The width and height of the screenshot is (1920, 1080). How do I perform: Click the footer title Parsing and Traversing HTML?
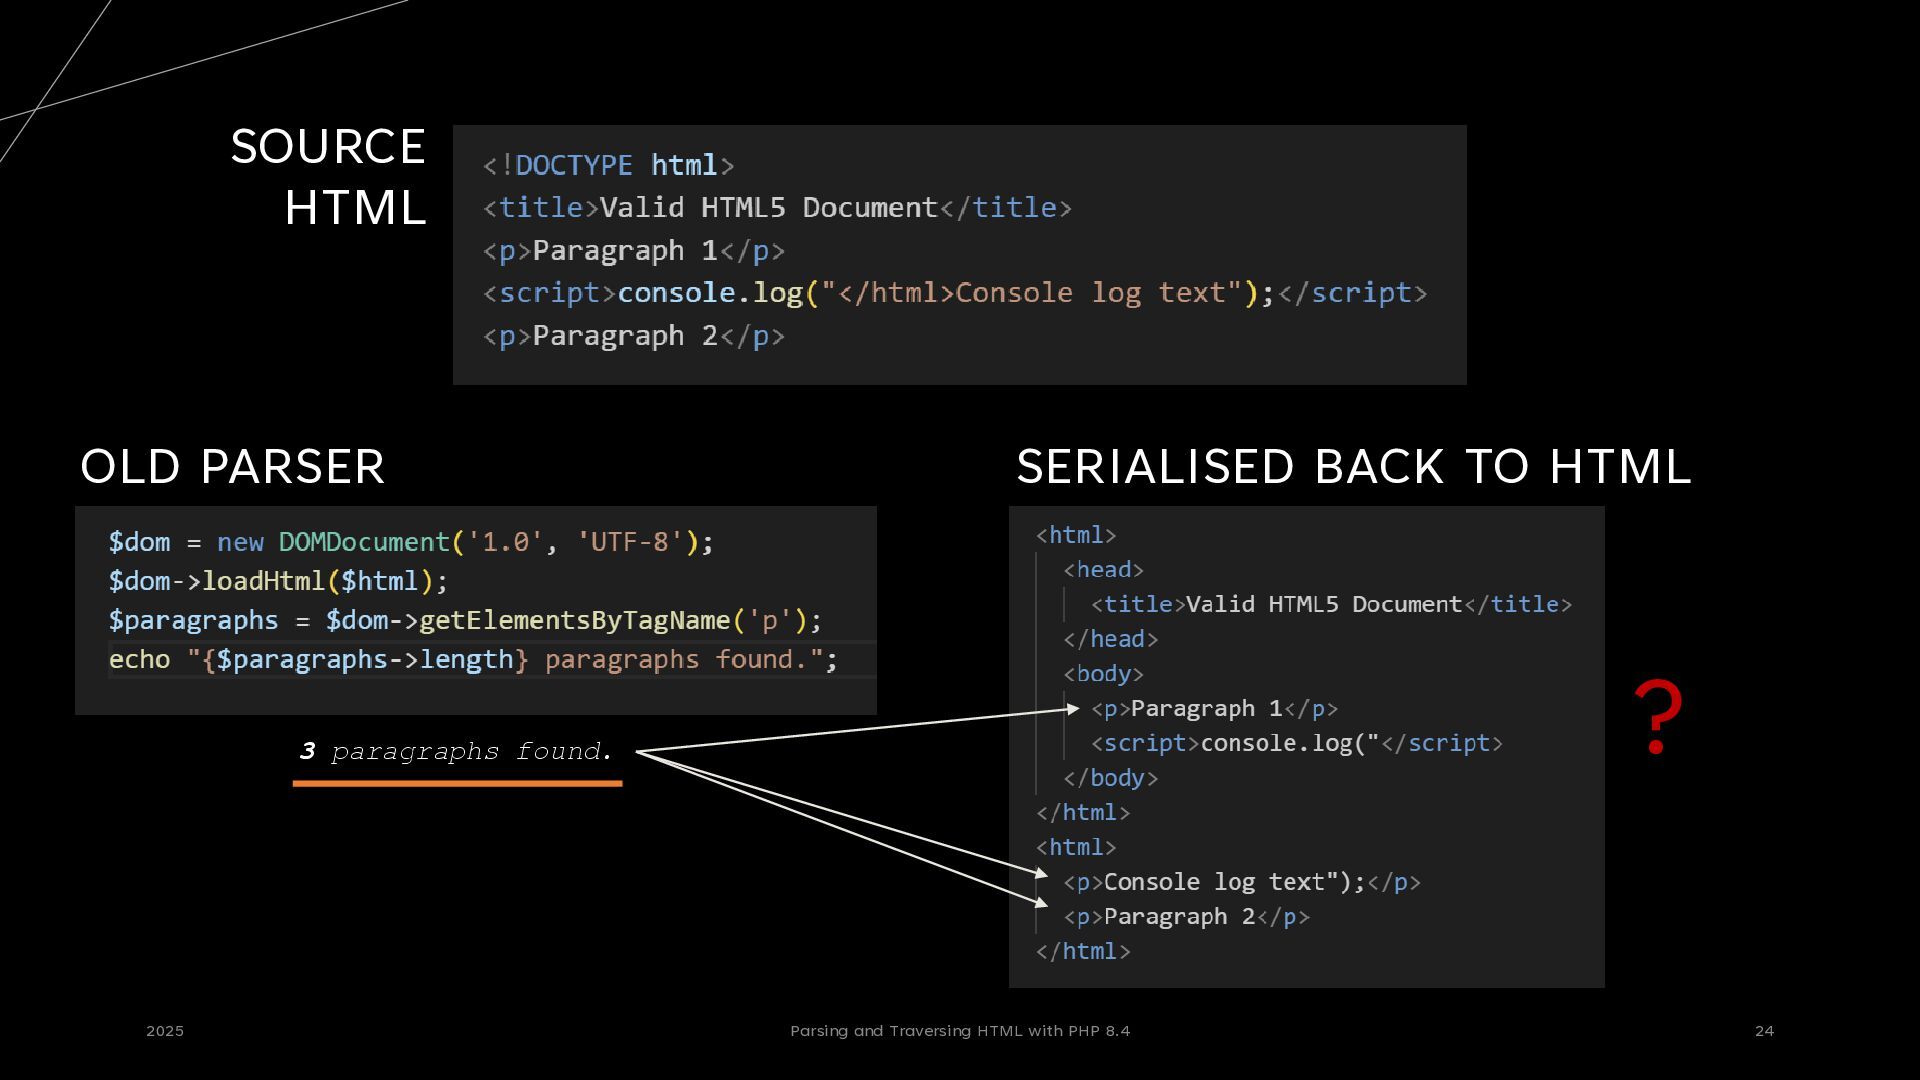[959, 1031]
